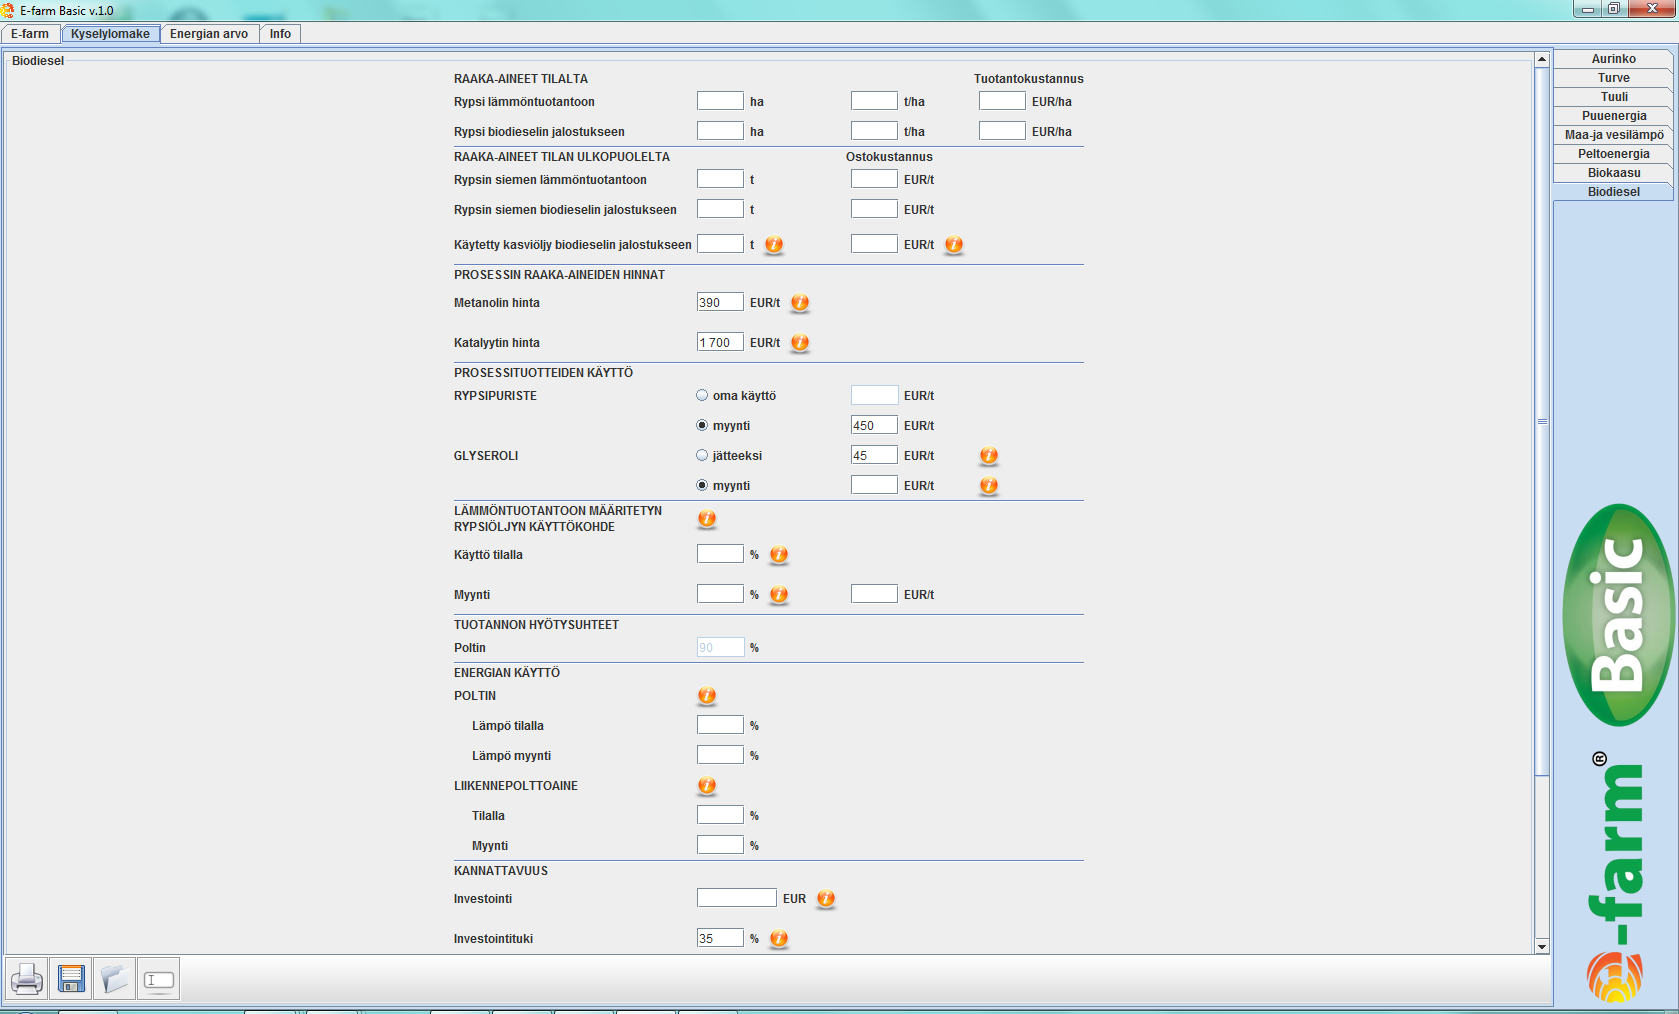Click Rypsi lämmöntuotantoon t/ha field

point(874,101)
